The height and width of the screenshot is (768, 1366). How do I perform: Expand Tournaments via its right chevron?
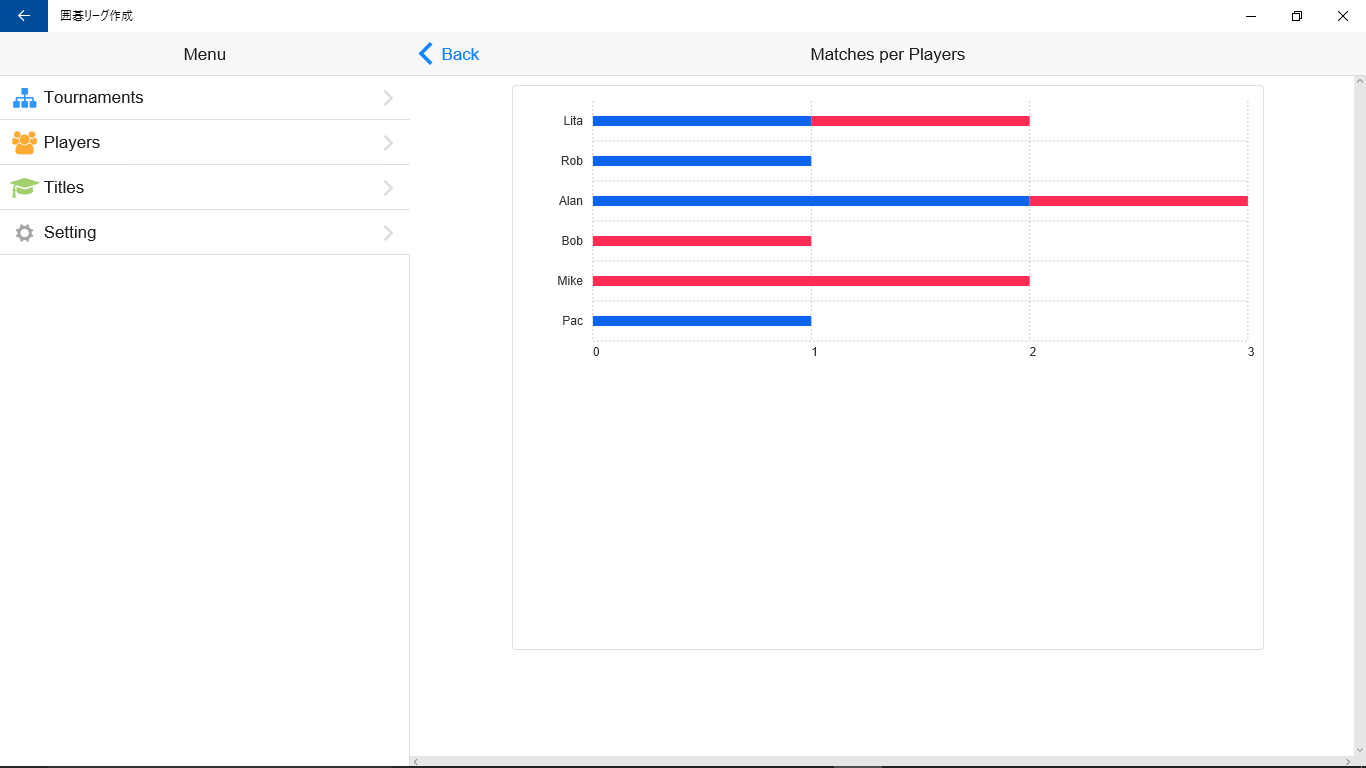(x=388, y=98)
